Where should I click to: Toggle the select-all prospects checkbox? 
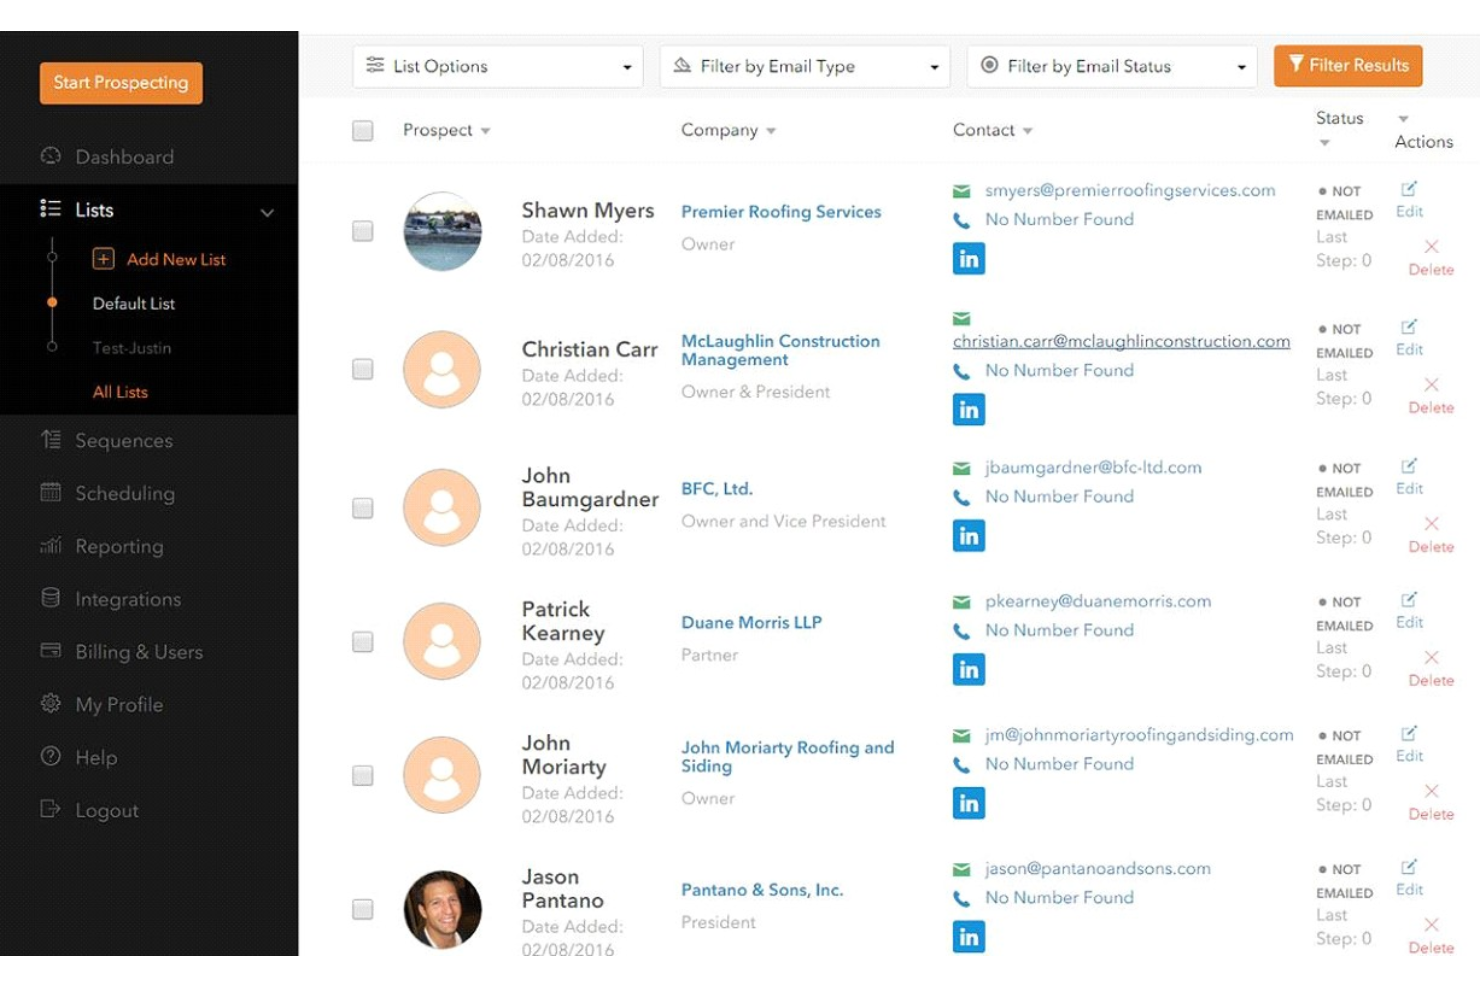[362, 131]
